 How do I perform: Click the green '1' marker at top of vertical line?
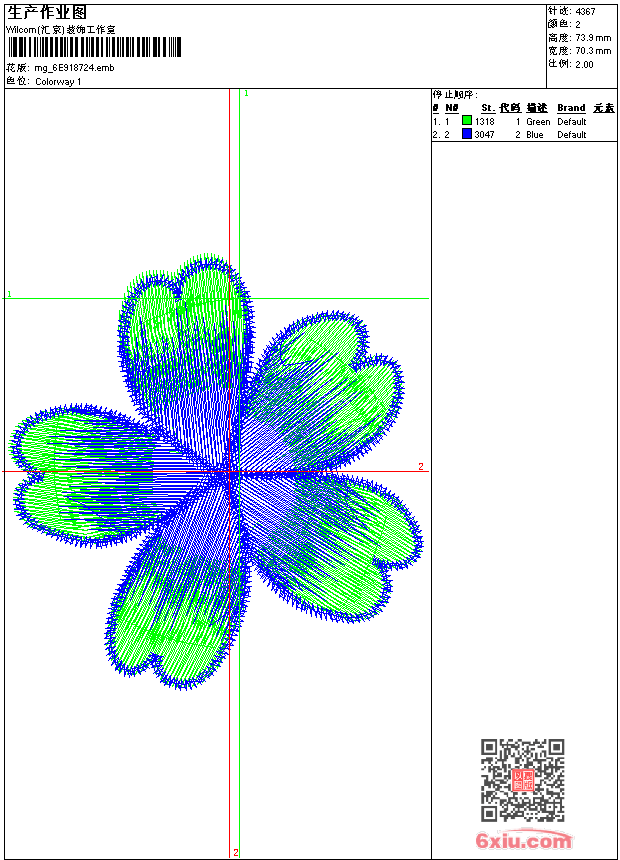pos(246,94)
